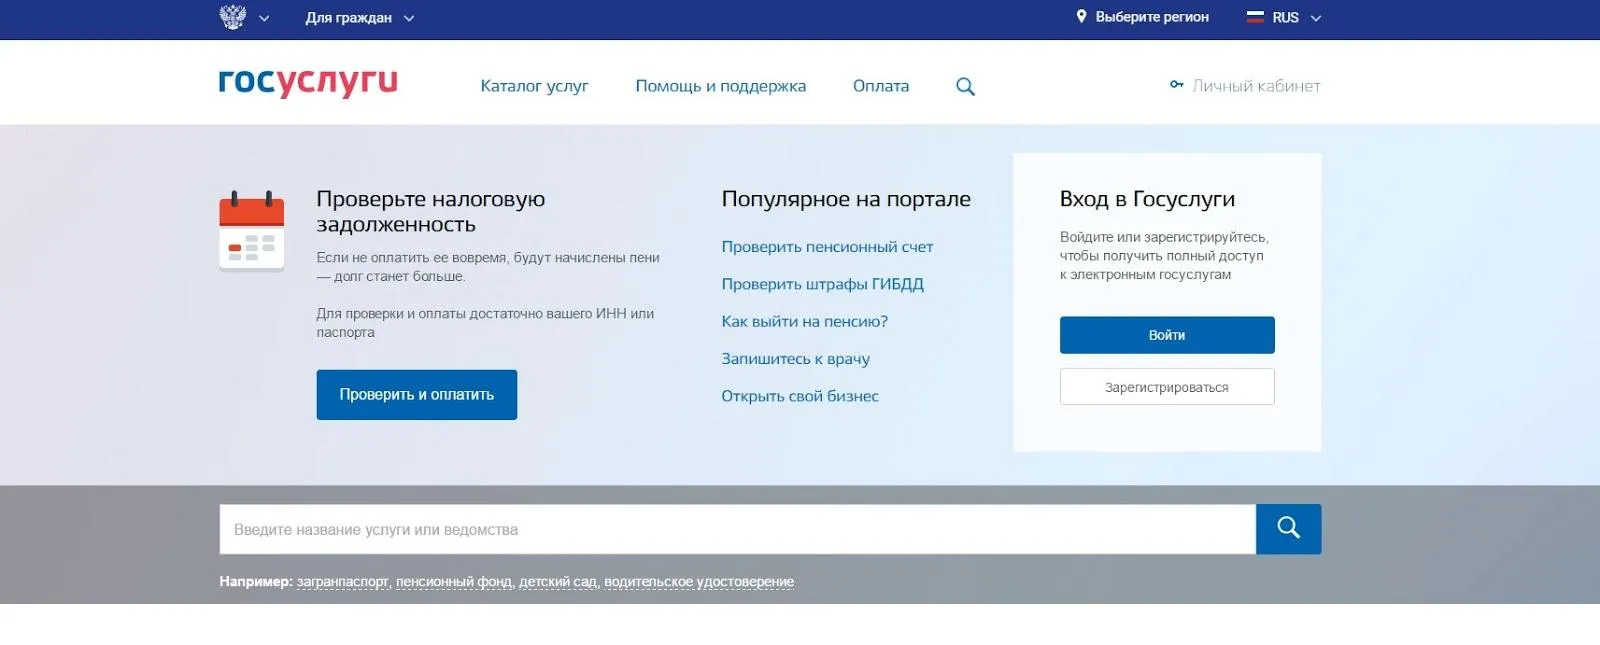Open 'Помощь и поддержка' menu item
Viewport: 1600px width, 645px height.
click(720, 86)
